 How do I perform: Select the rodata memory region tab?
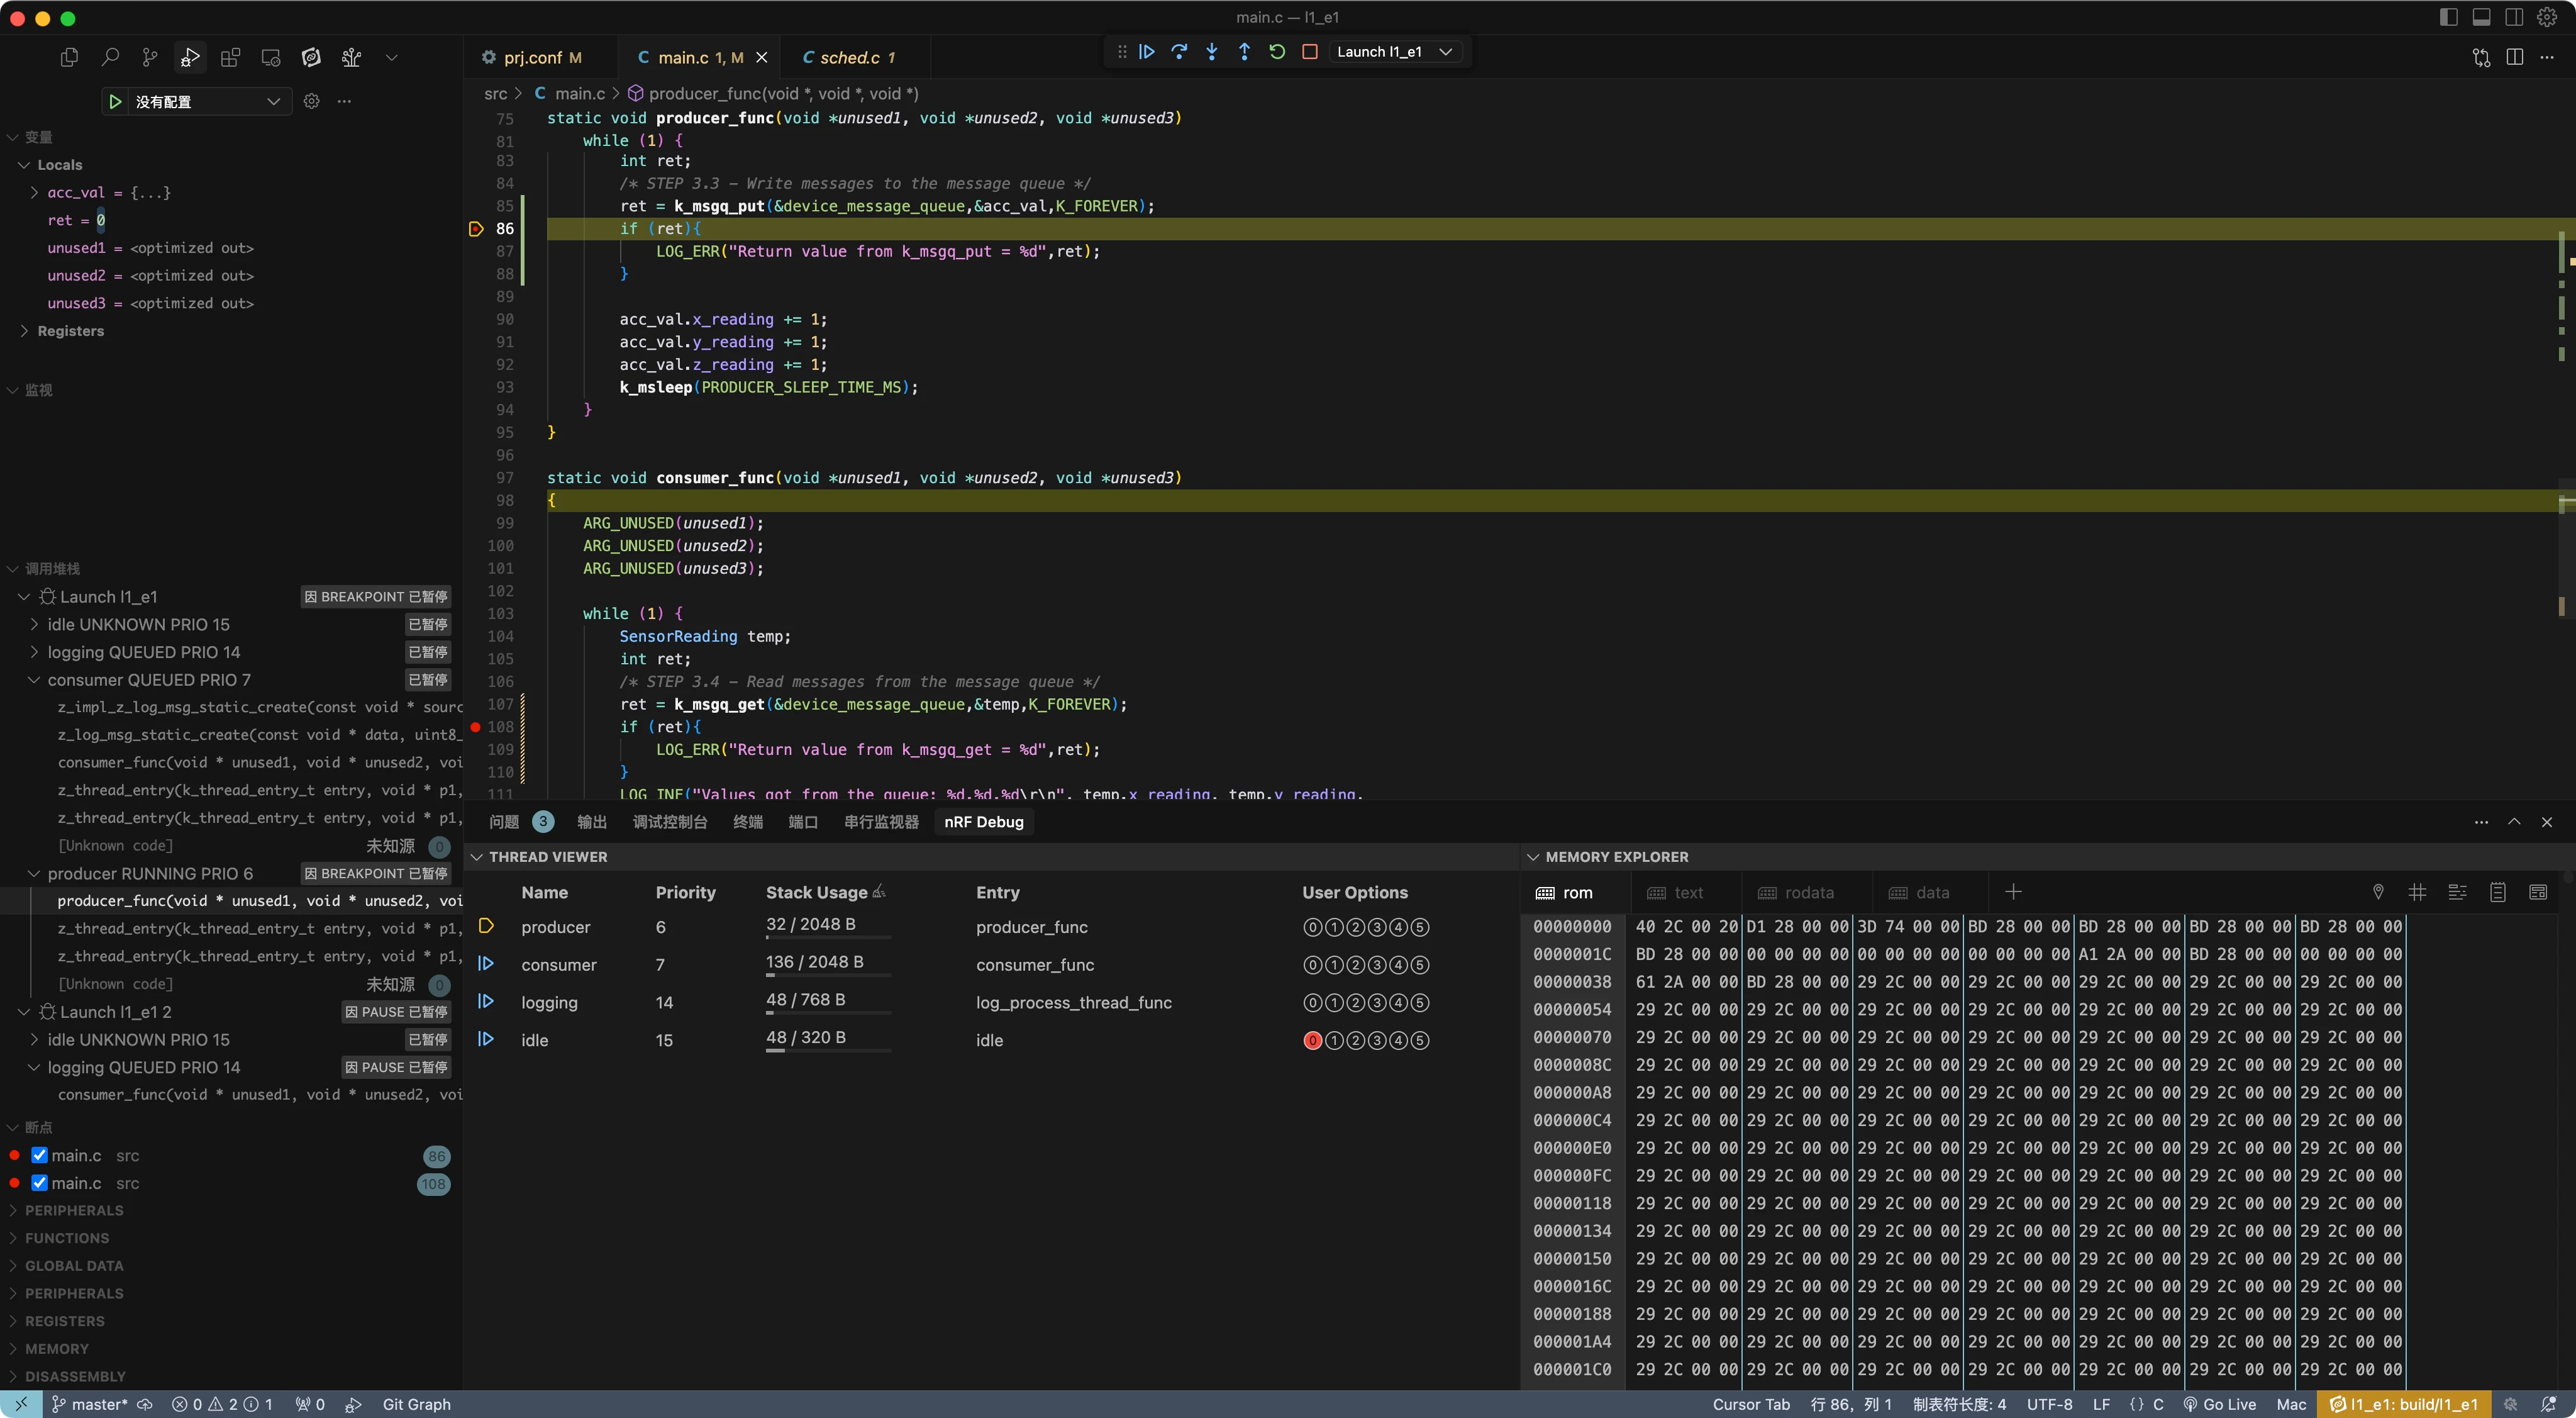1808,893
